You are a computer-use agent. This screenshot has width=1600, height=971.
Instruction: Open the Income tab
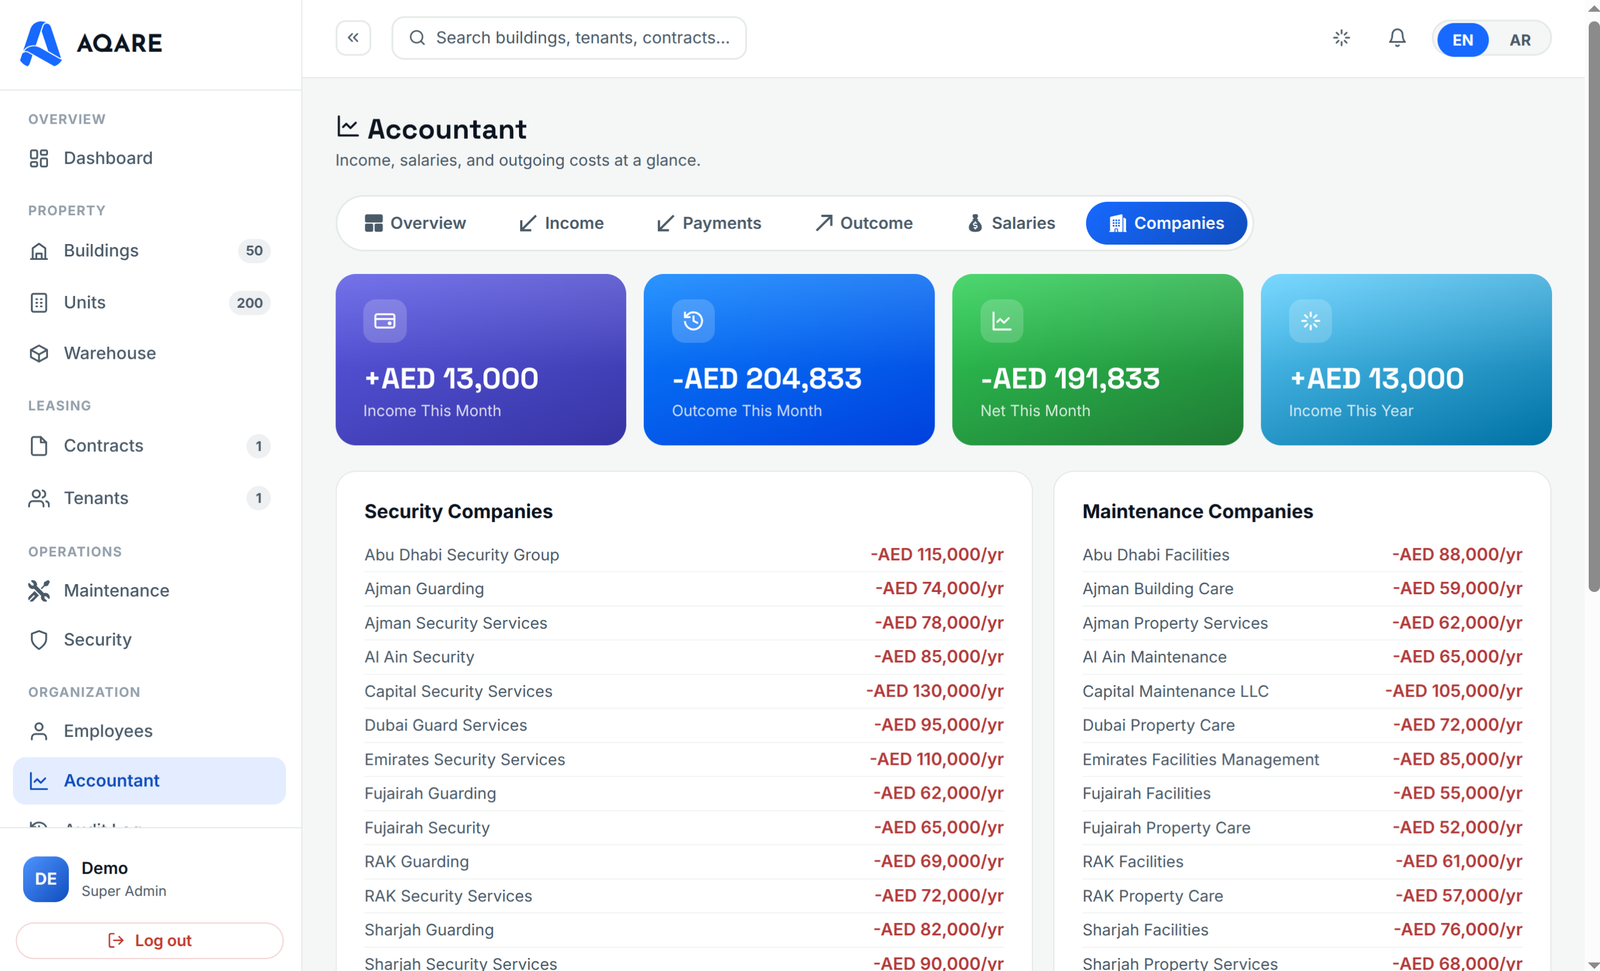[561, 223]
